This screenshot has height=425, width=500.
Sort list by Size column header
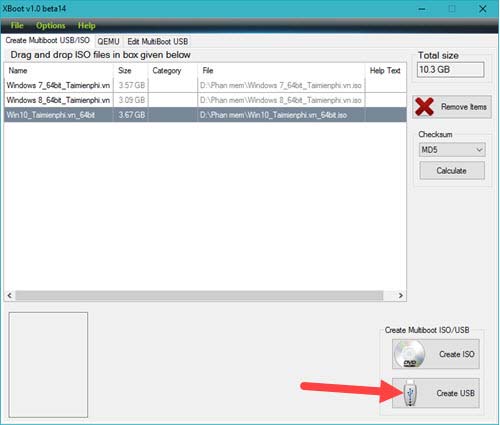coord(131,70)
